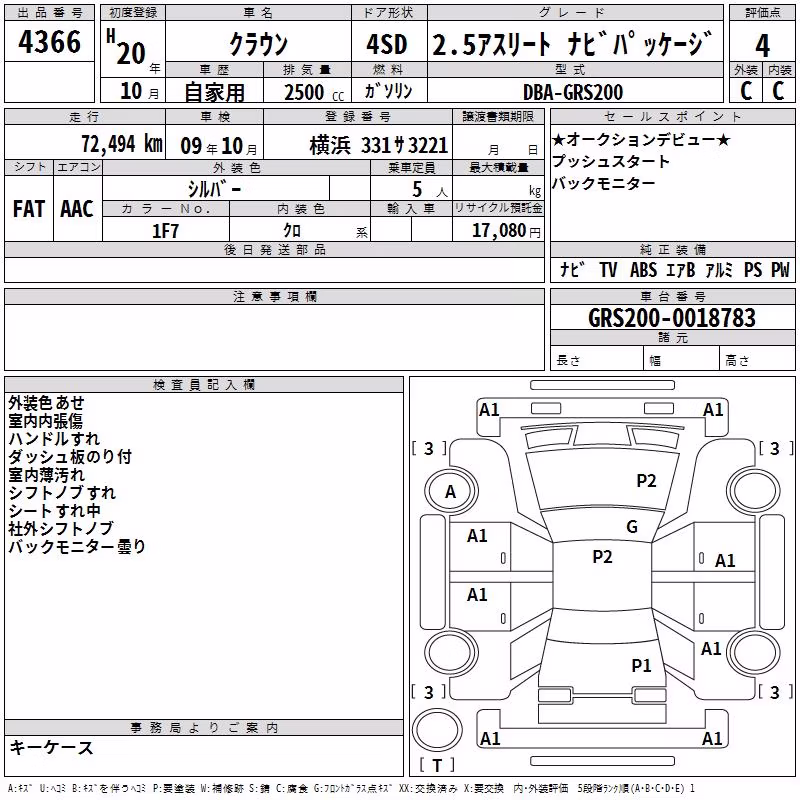The height and width of the screenshot is (800, 800).
Task: Select the C grade under 内装
Action: point(778,91)
